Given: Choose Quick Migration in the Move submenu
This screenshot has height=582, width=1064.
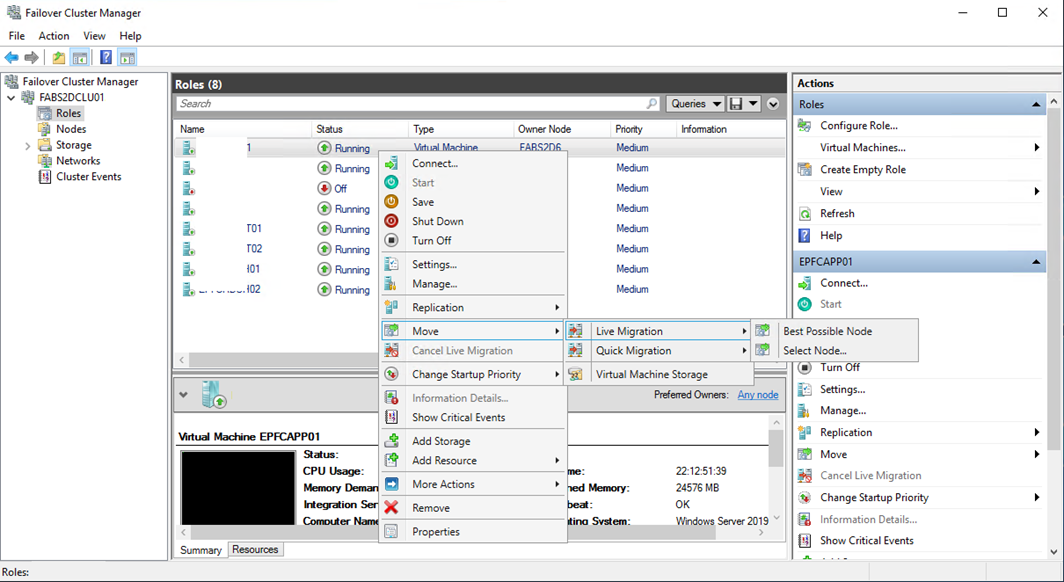Looking at the screenshot, I should coord(658,351).
